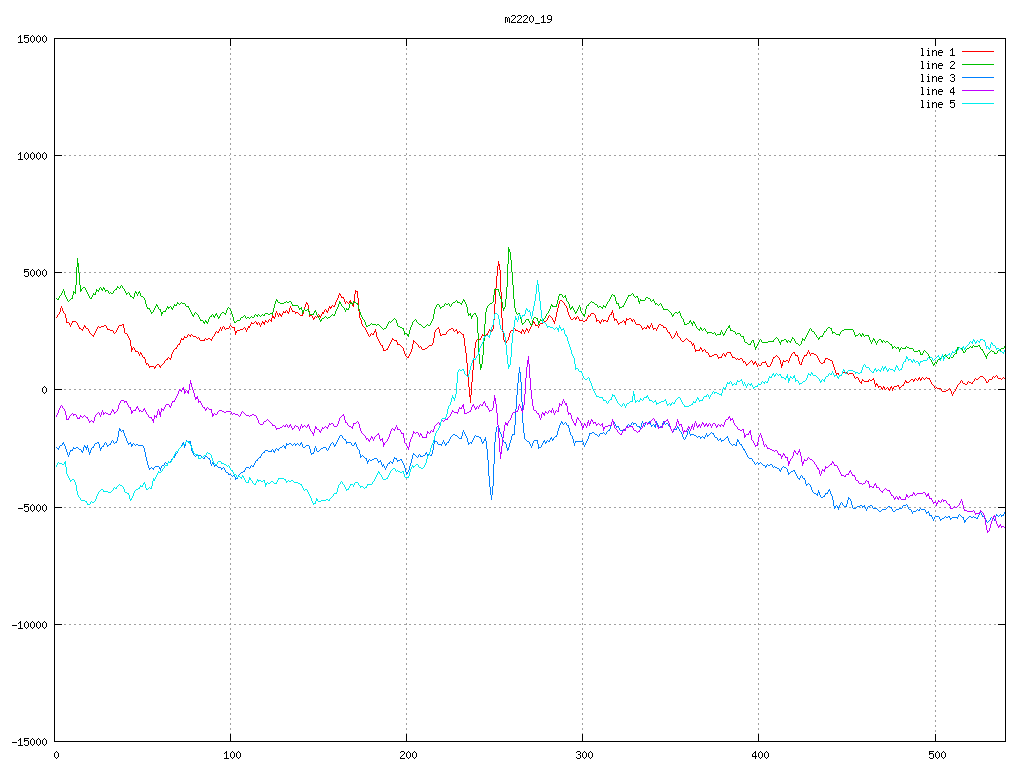Click the purple line 4 legend sample
The height and width of the screenshot is (768, 1024).
pyautogui.click(x=978, y=91)
